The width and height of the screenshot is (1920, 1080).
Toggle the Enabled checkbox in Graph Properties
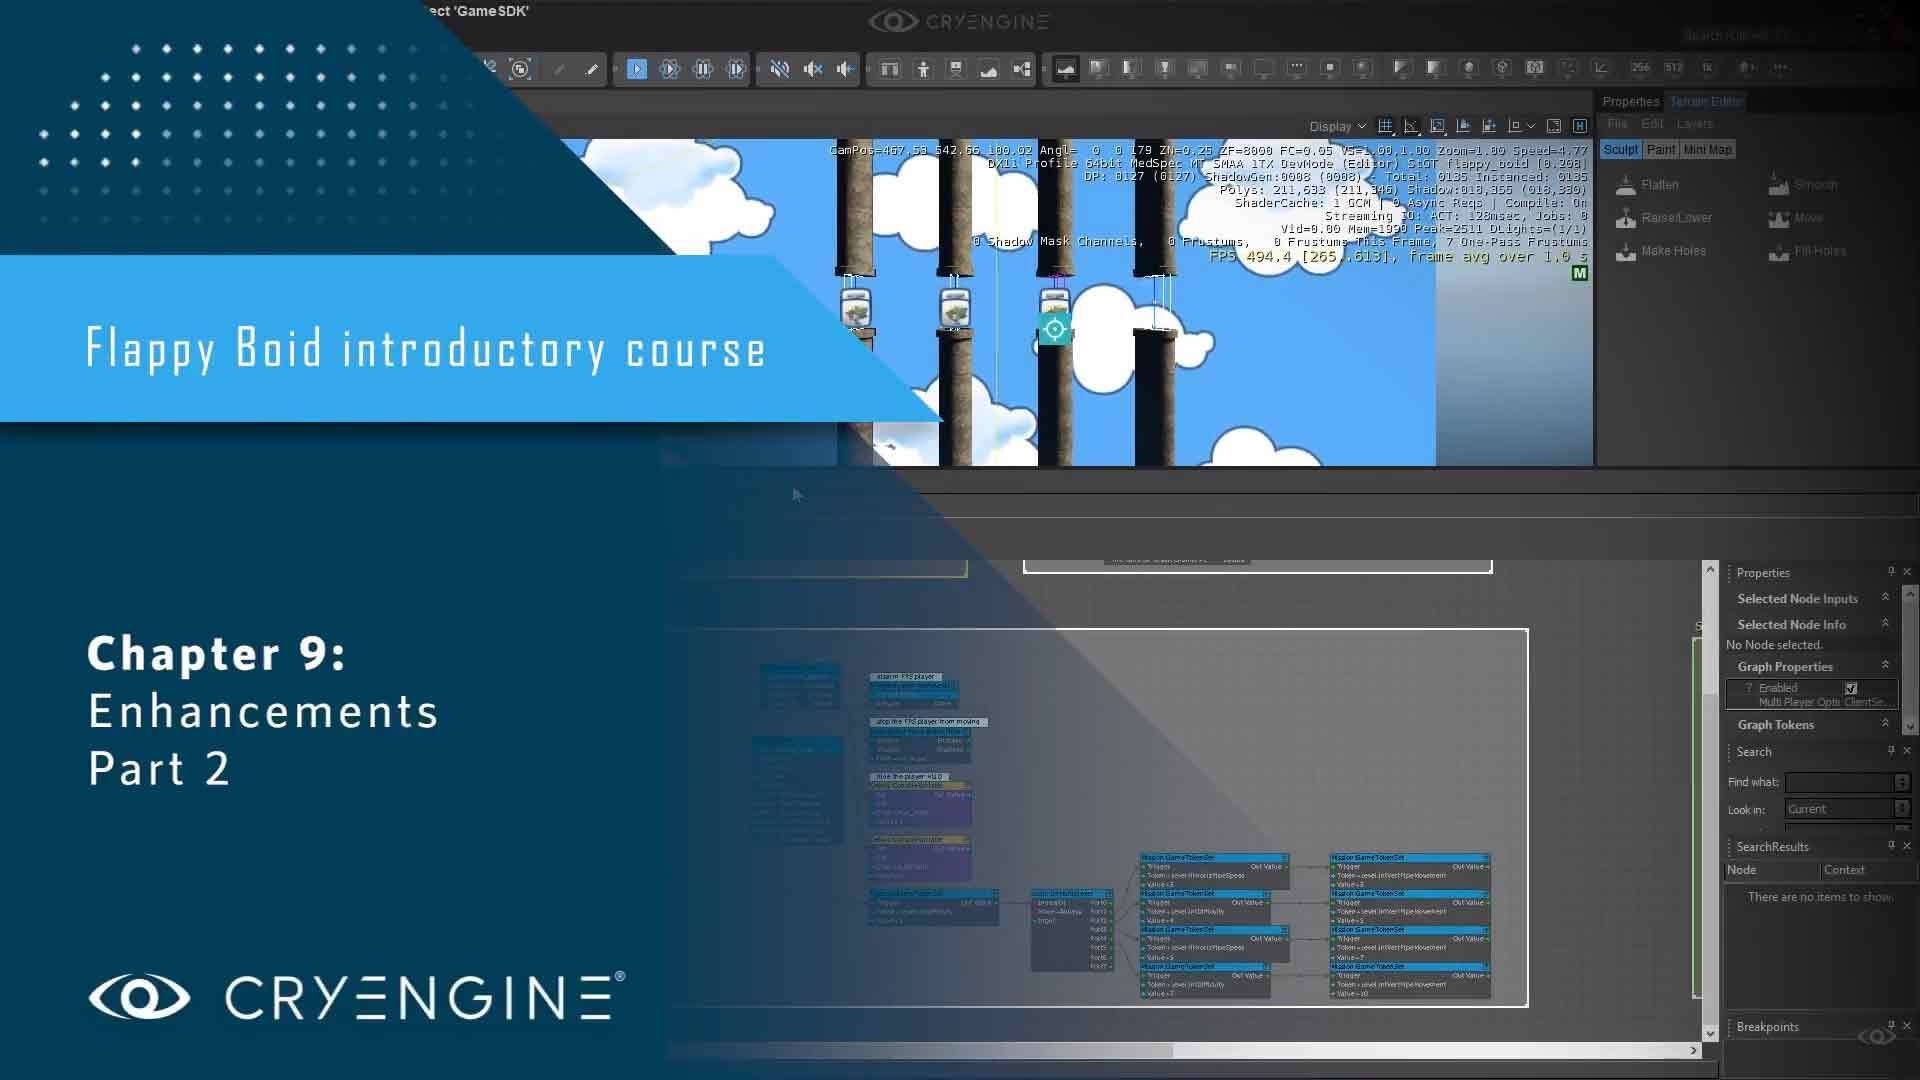(1851, 688)
